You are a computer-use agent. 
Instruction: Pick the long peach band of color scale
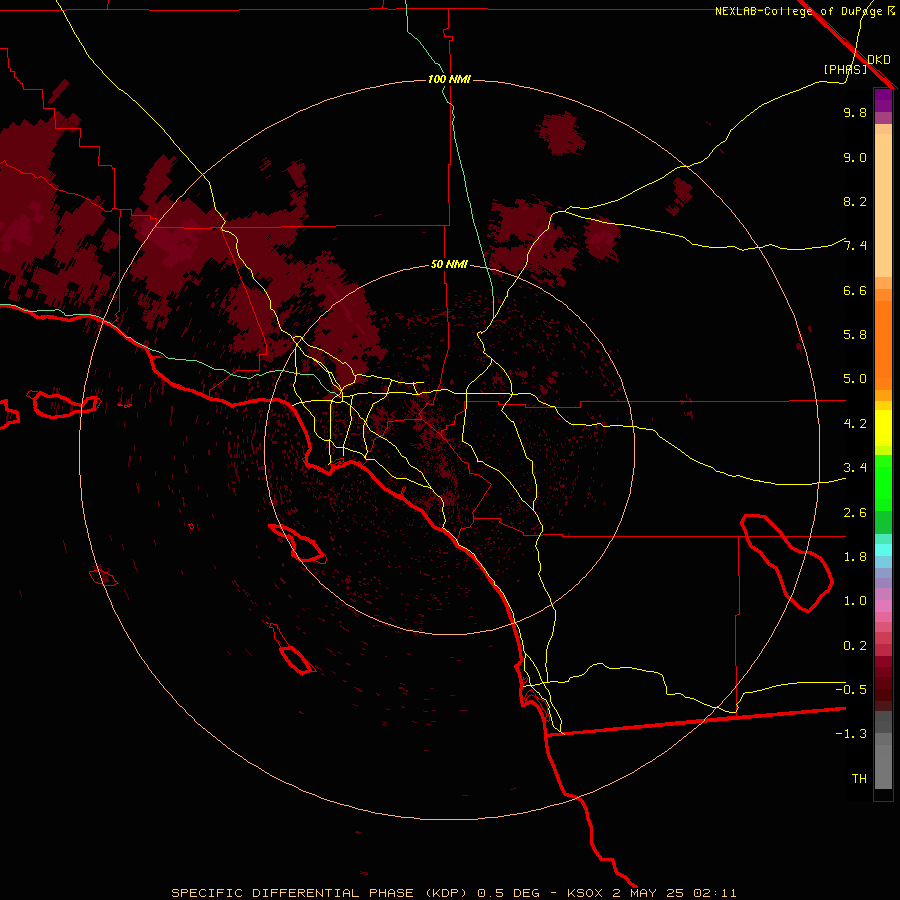click(x=883, y=205)
